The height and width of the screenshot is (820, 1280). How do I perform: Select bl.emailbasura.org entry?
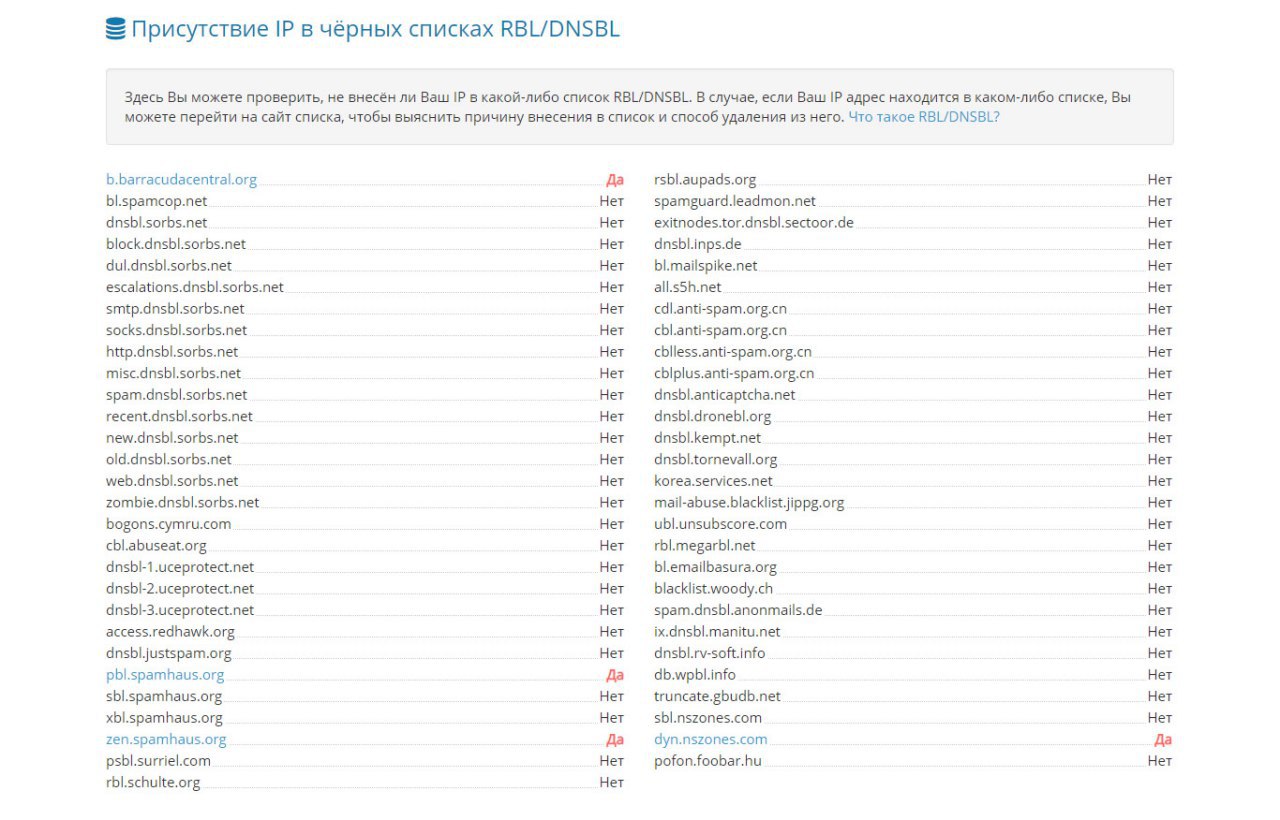(715, 566)
